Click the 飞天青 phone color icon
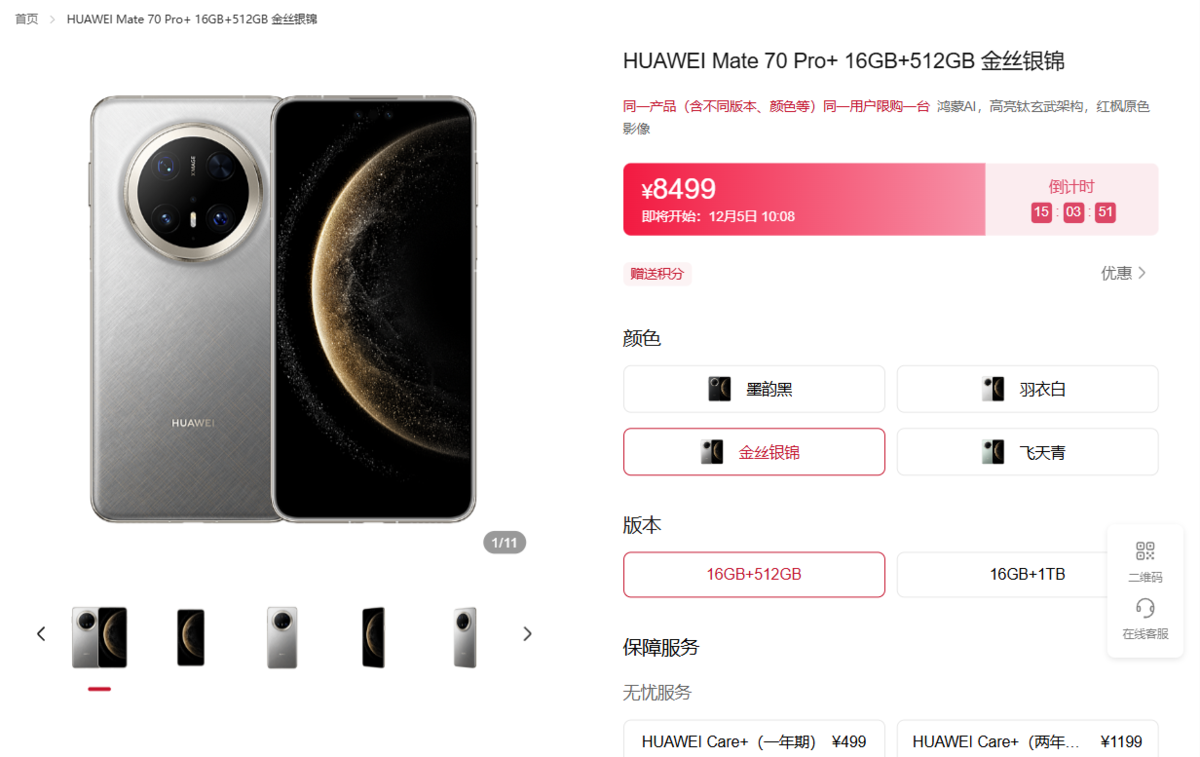This screenshot has height=757, width=1200. click(992, 452)
